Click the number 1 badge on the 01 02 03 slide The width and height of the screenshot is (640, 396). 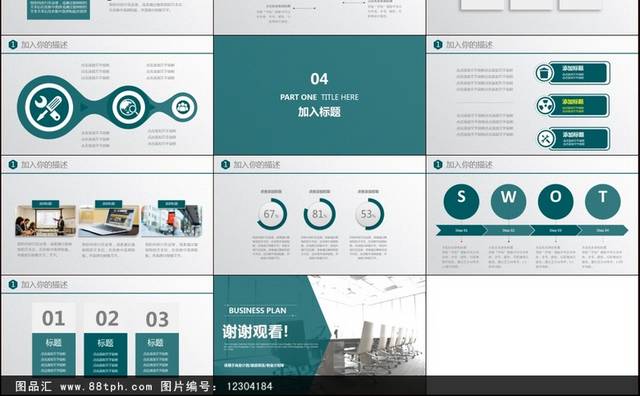click(13, 285)
